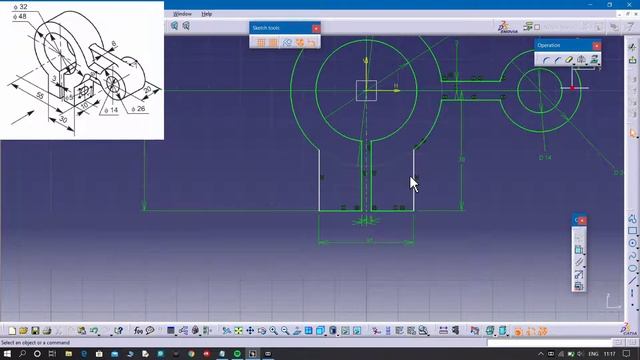Click the Open file folder icon
The height and width of the screenshot is (360, 640).
23,331
